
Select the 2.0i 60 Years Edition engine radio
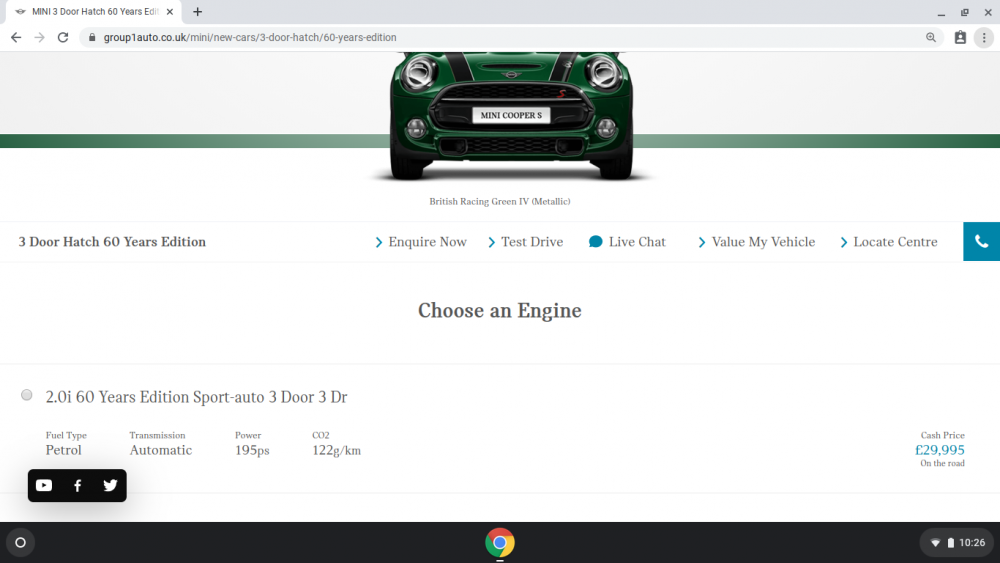point(27,395)
